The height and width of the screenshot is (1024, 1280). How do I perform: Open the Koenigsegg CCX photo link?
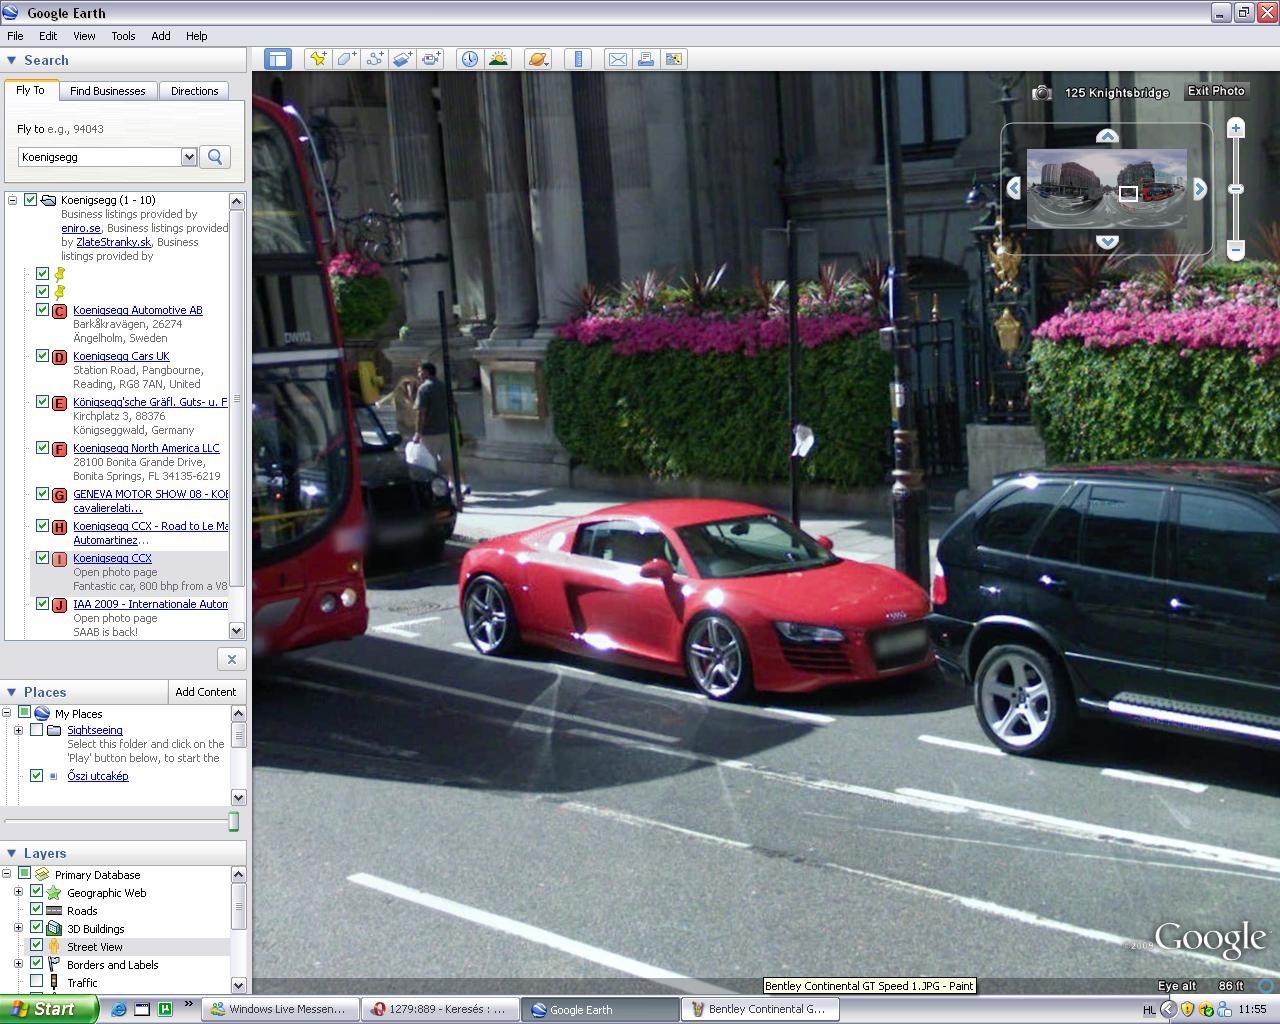click(x=112, y=558)
